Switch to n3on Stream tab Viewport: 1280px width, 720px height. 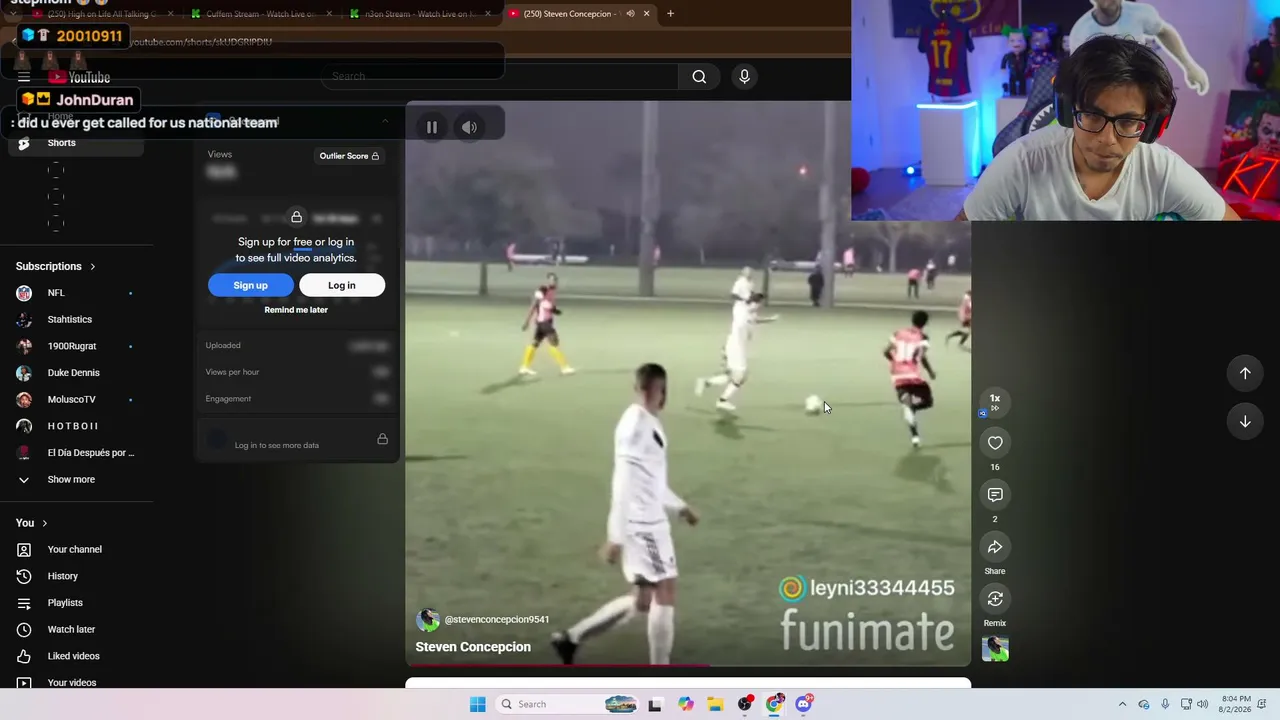420,14
